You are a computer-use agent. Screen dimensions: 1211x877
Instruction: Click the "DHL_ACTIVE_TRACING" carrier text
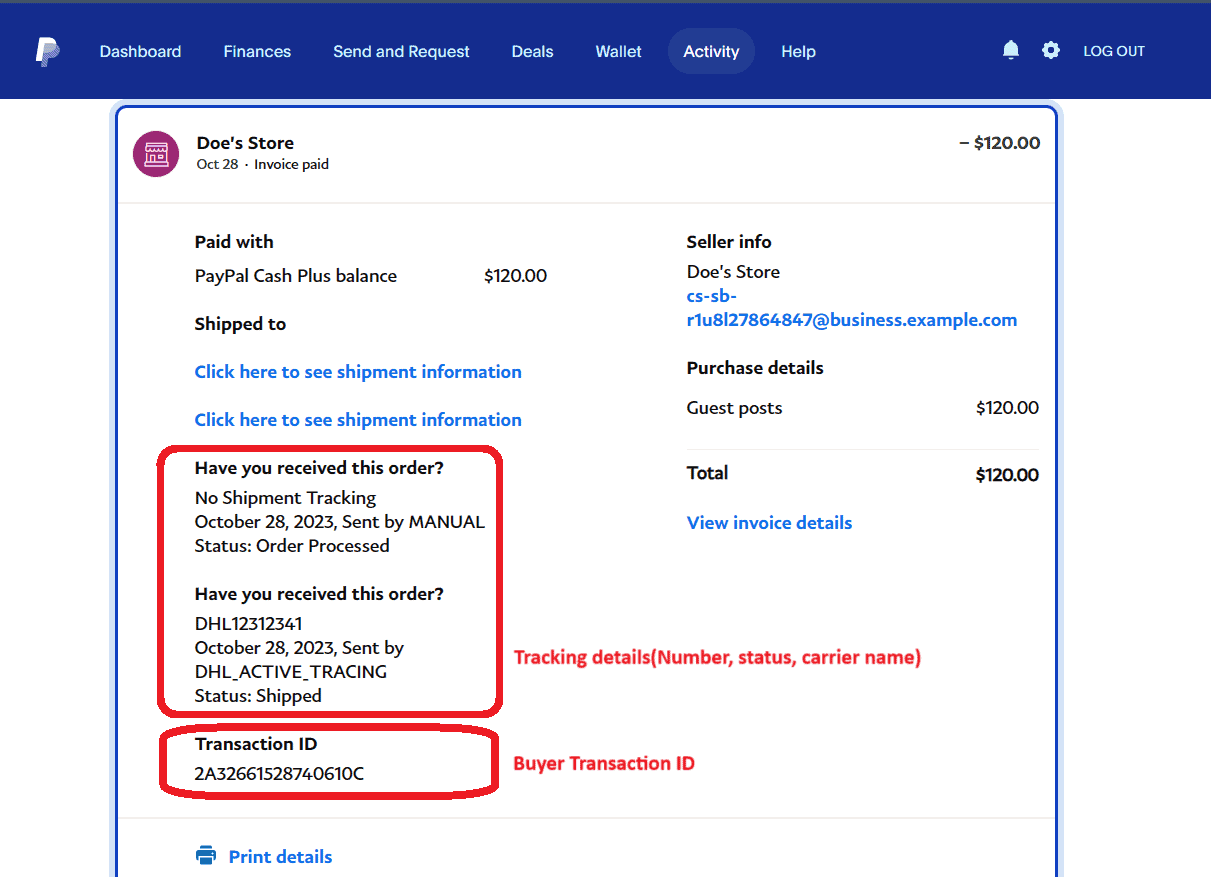[291, 672]
